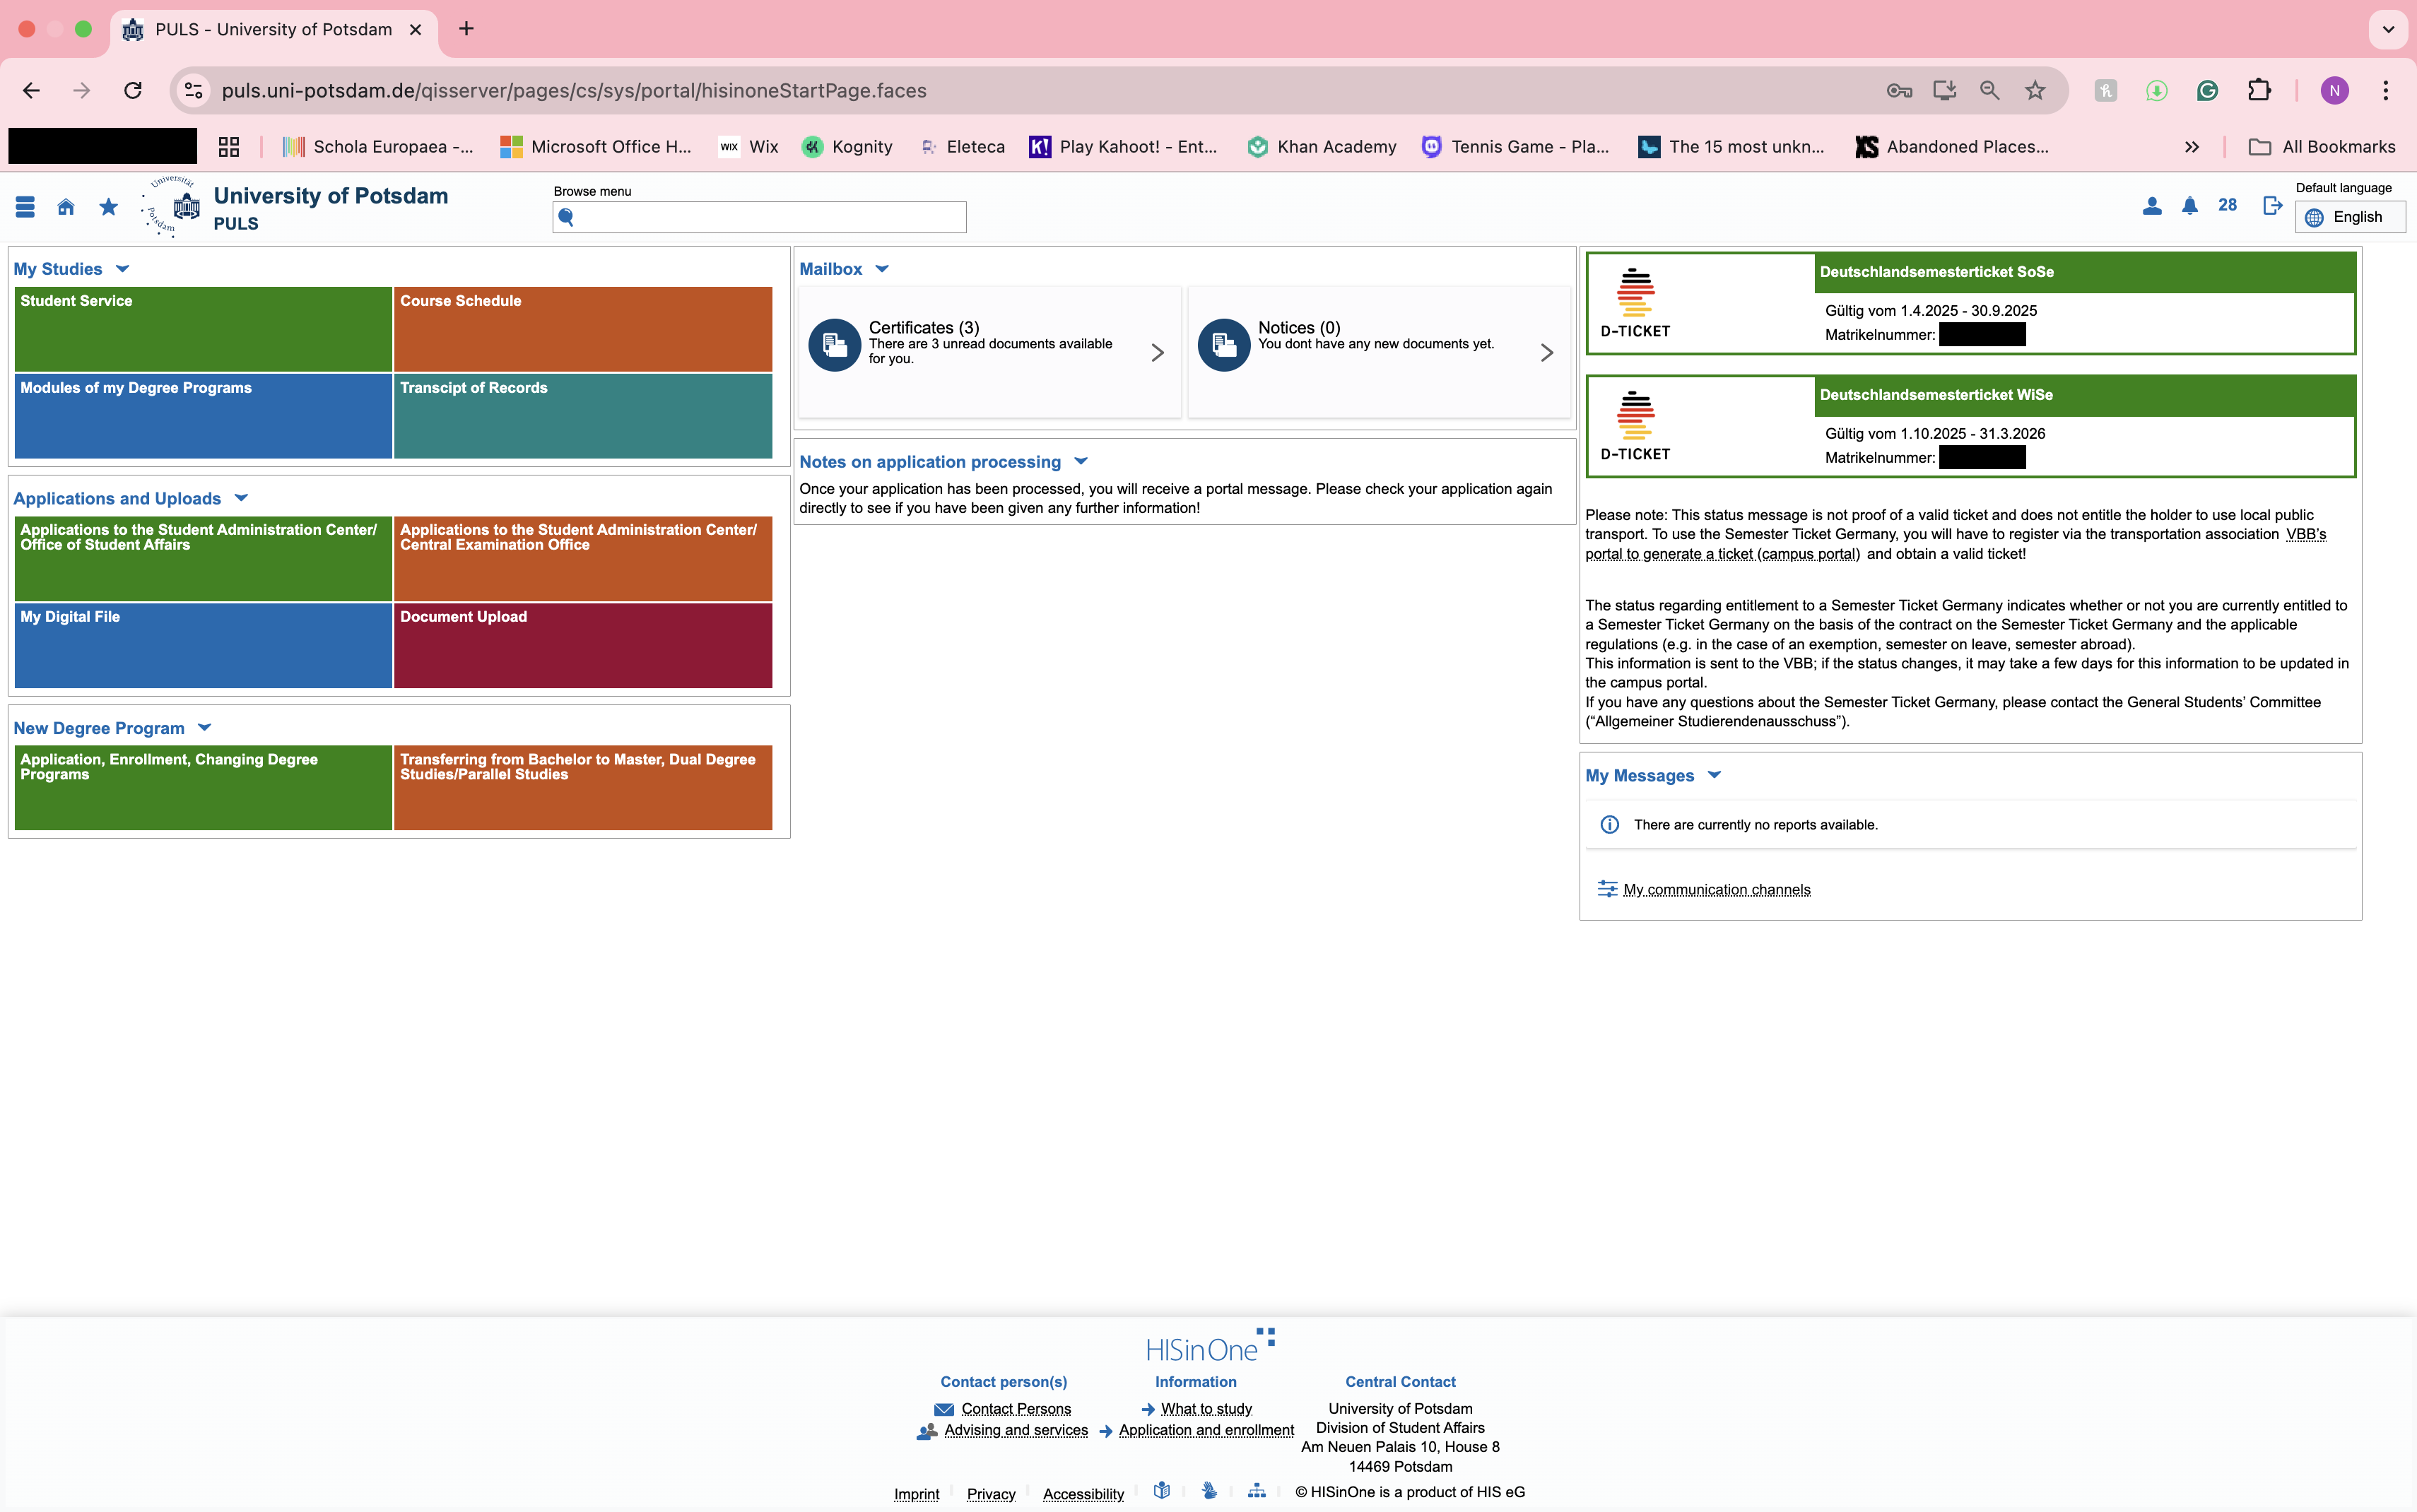
Task: Open the Certificates mailbox document icon
Action: (834, 345)
